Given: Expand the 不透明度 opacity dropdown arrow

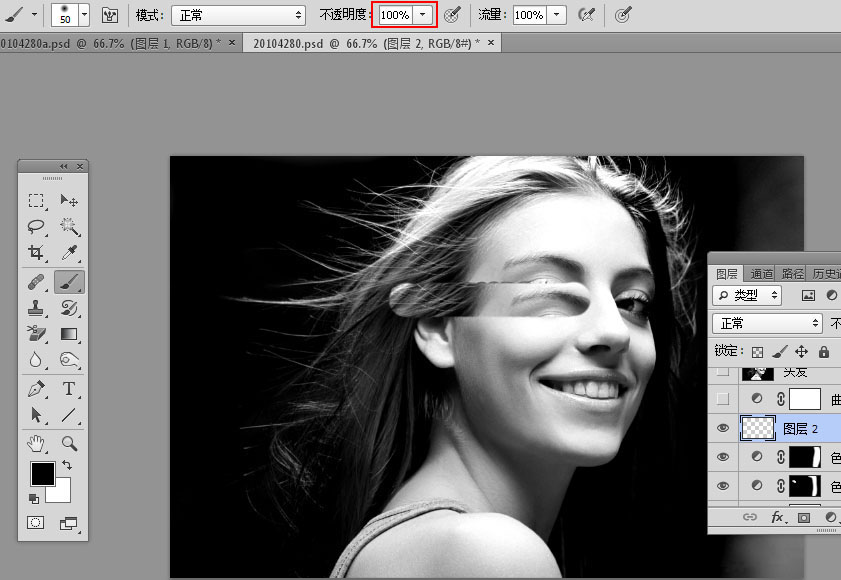Looking at the screenshot, I should pyautogui.click(x=424, y=15).
